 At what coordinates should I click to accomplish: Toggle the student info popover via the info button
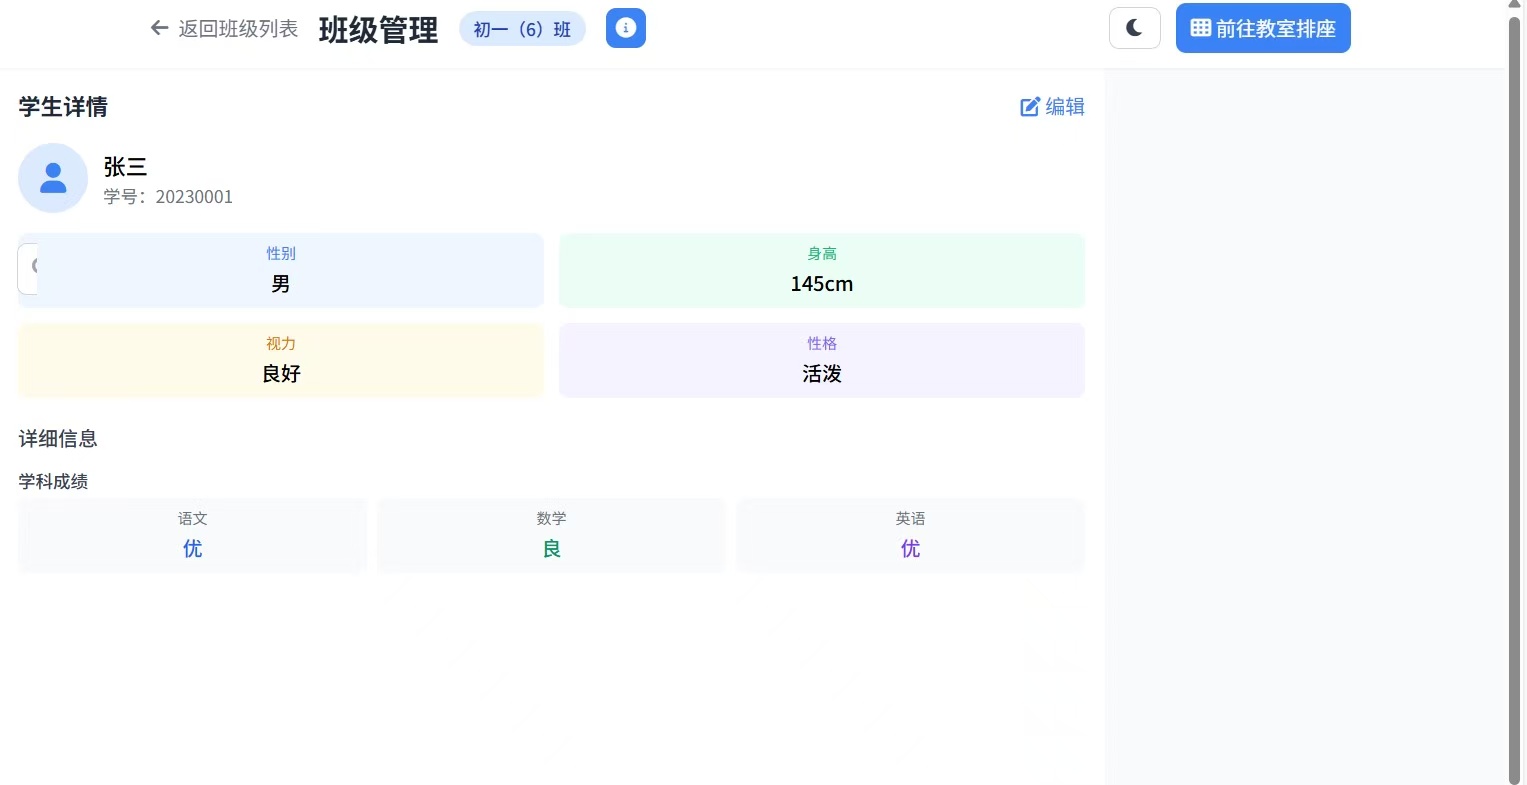coord(625,28)
